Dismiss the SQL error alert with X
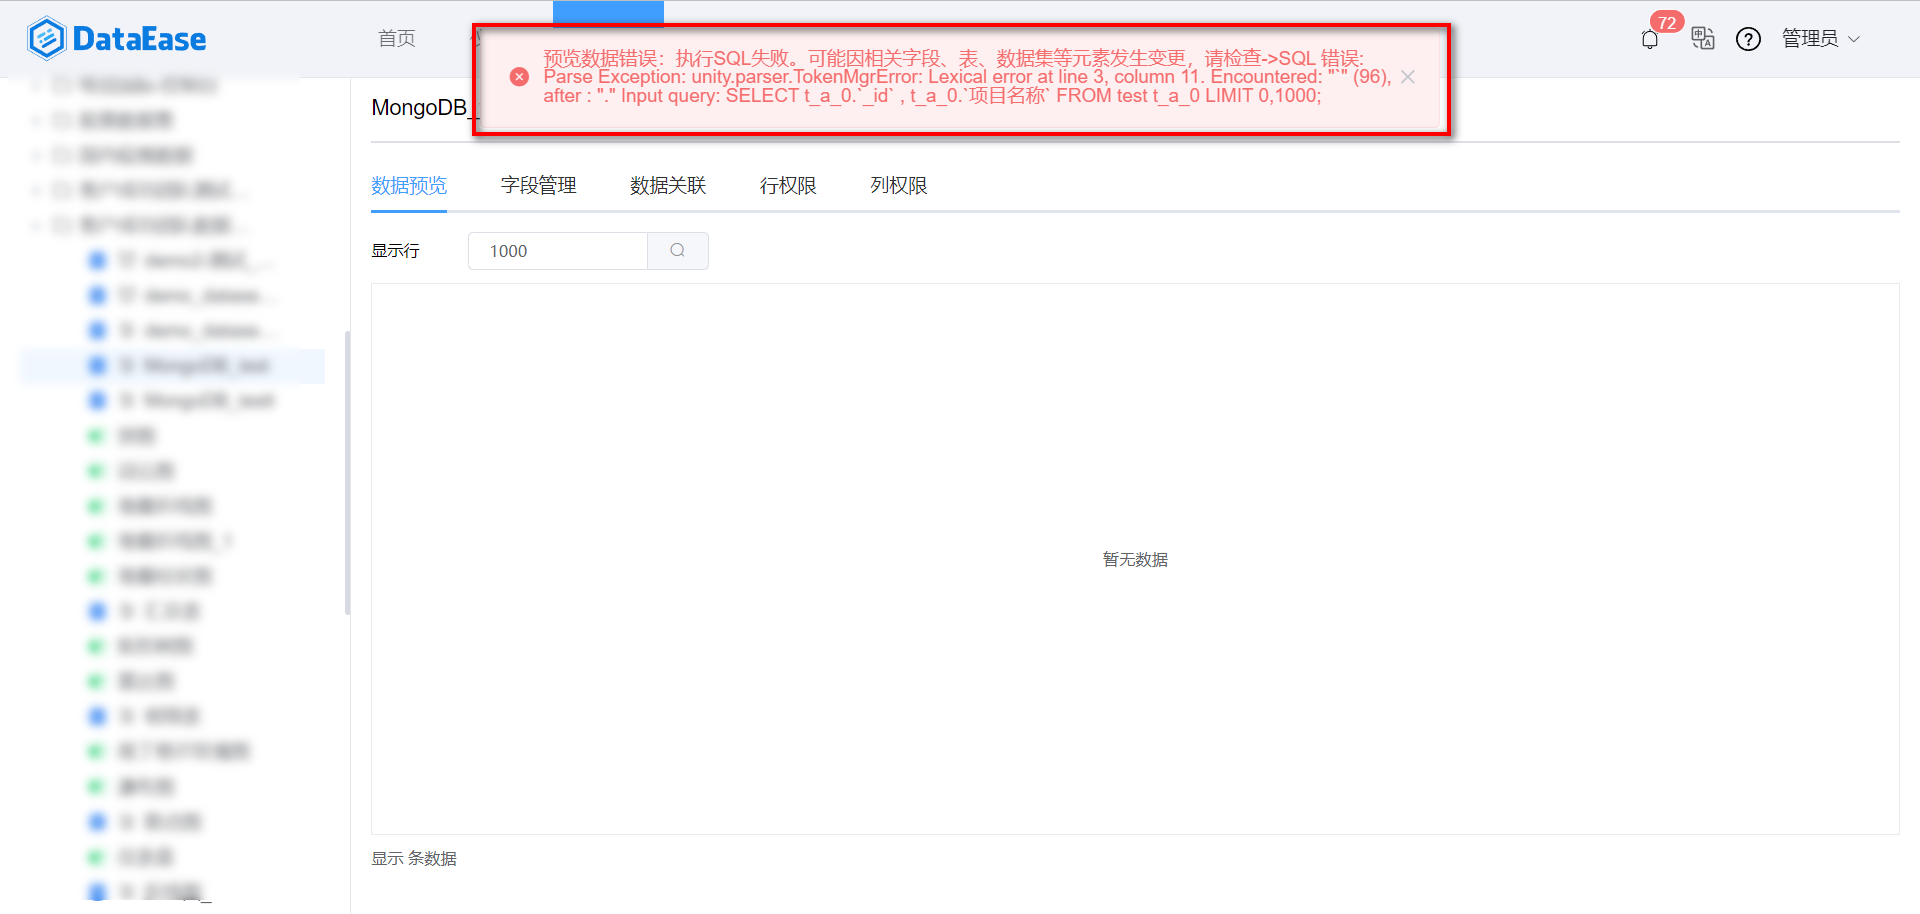The width and height of the screenshot is (1920, 914). [1408, 77]
